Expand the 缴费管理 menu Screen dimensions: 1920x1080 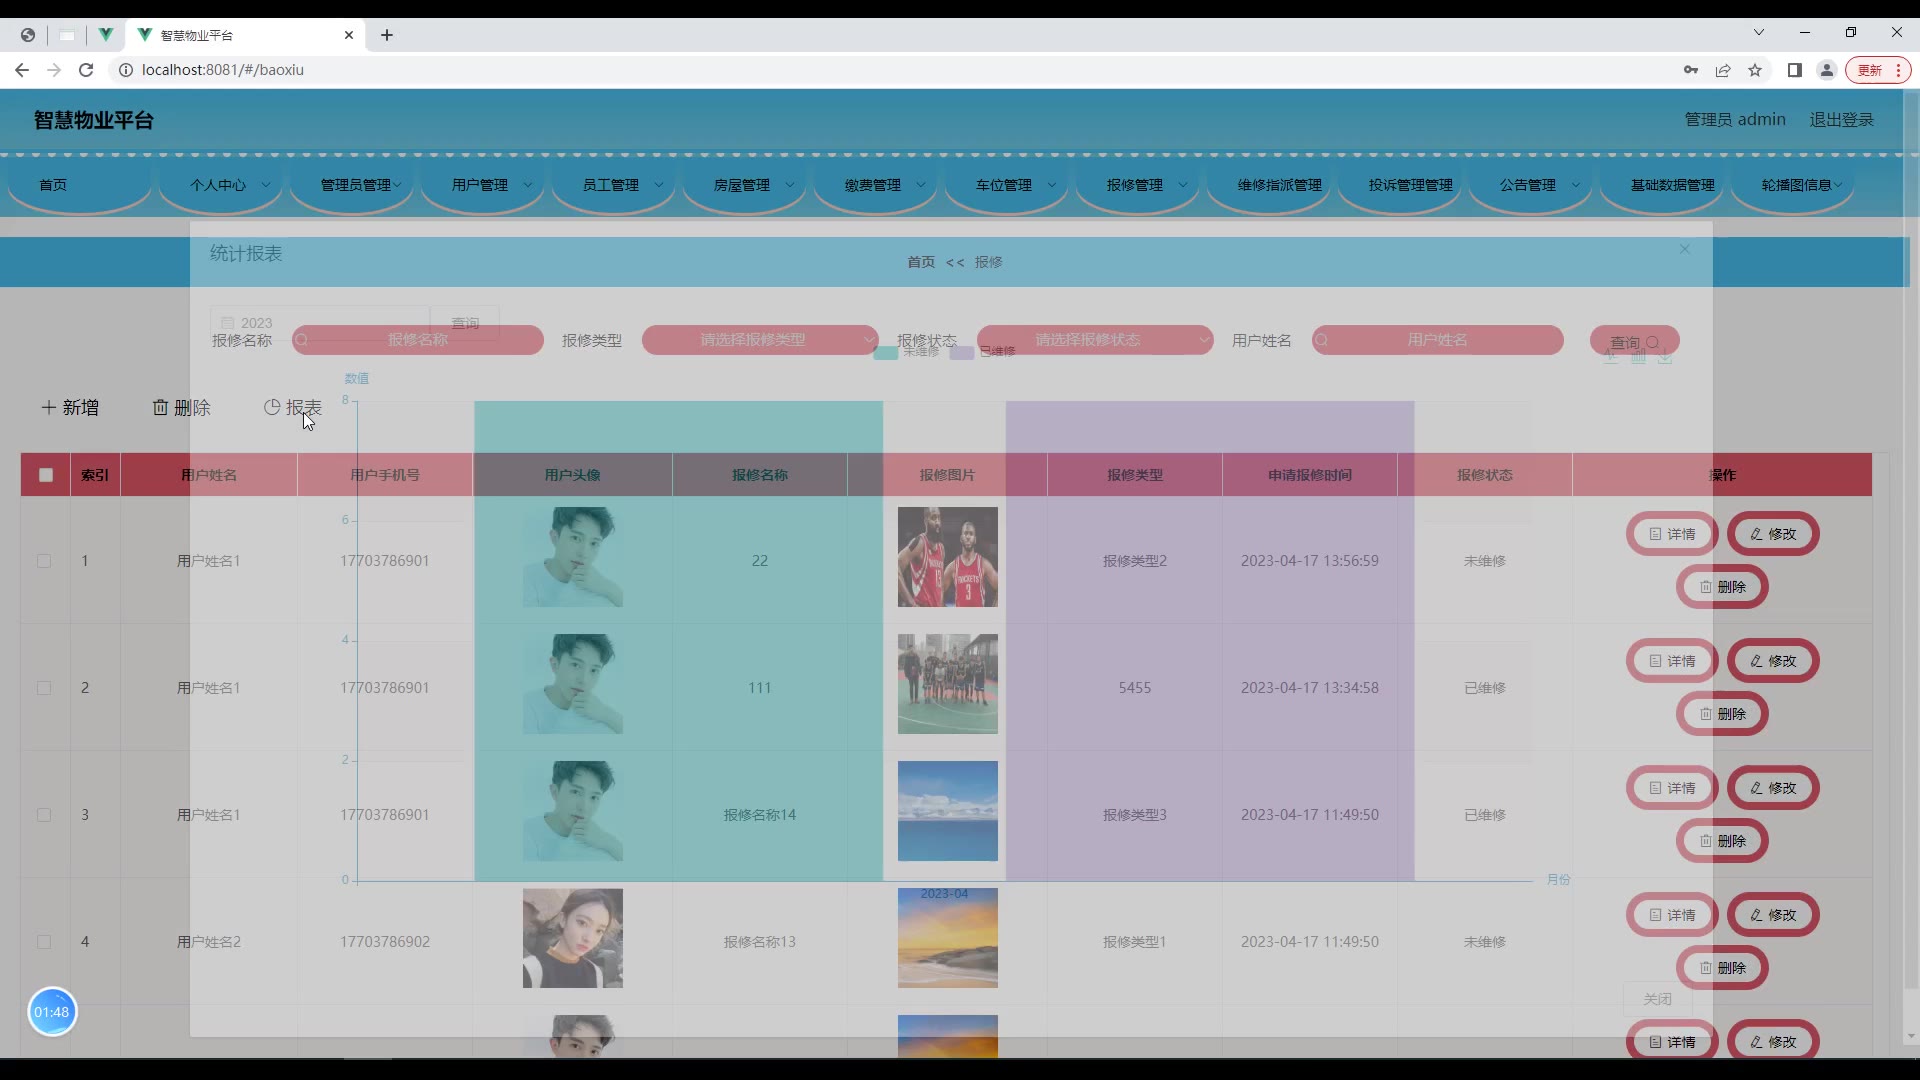click(x=877, y=185)
